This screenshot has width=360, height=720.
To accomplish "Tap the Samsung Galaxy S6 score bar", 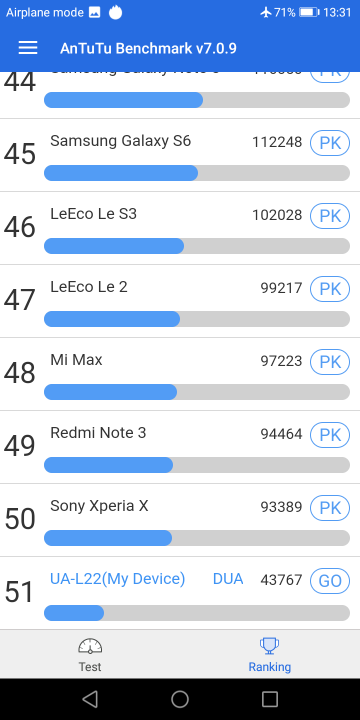I will [197, 173].
